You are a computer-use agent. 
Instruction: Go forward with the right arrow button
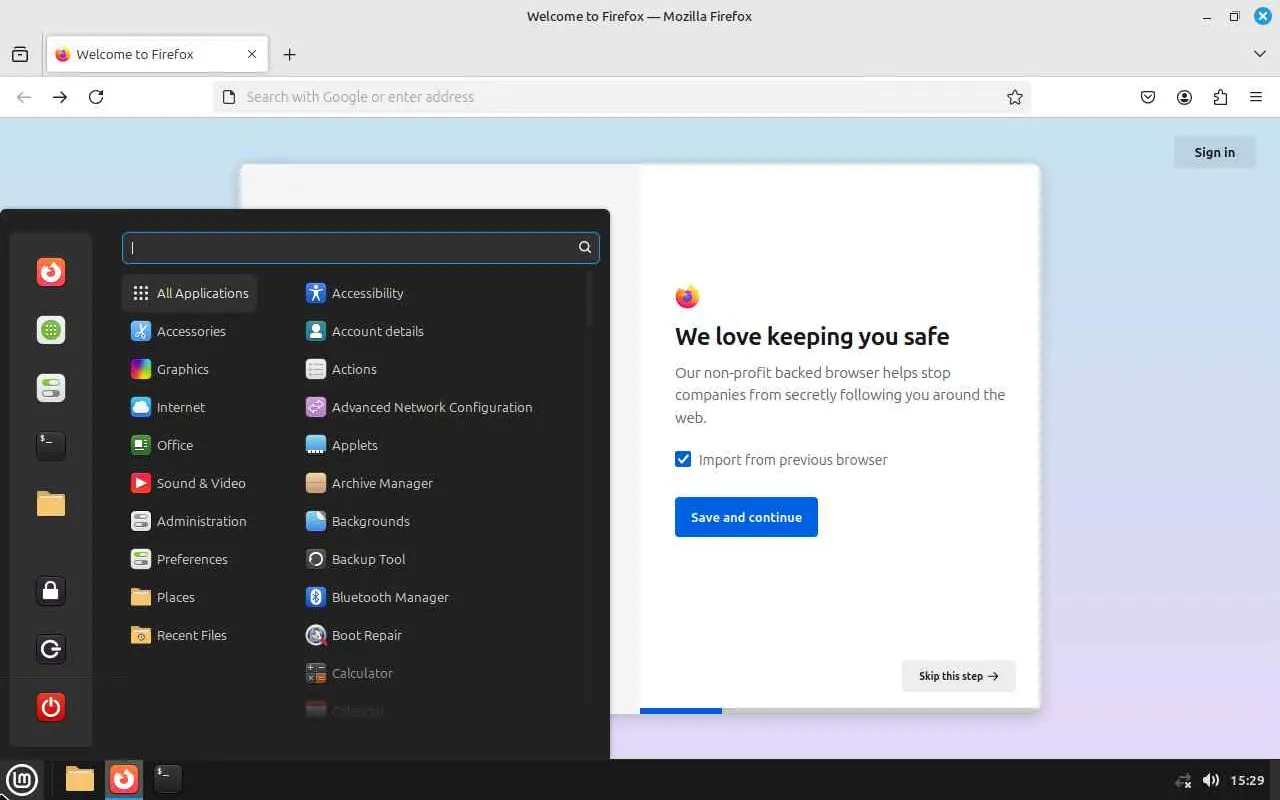pyautogui.click(x=60, y=97)
